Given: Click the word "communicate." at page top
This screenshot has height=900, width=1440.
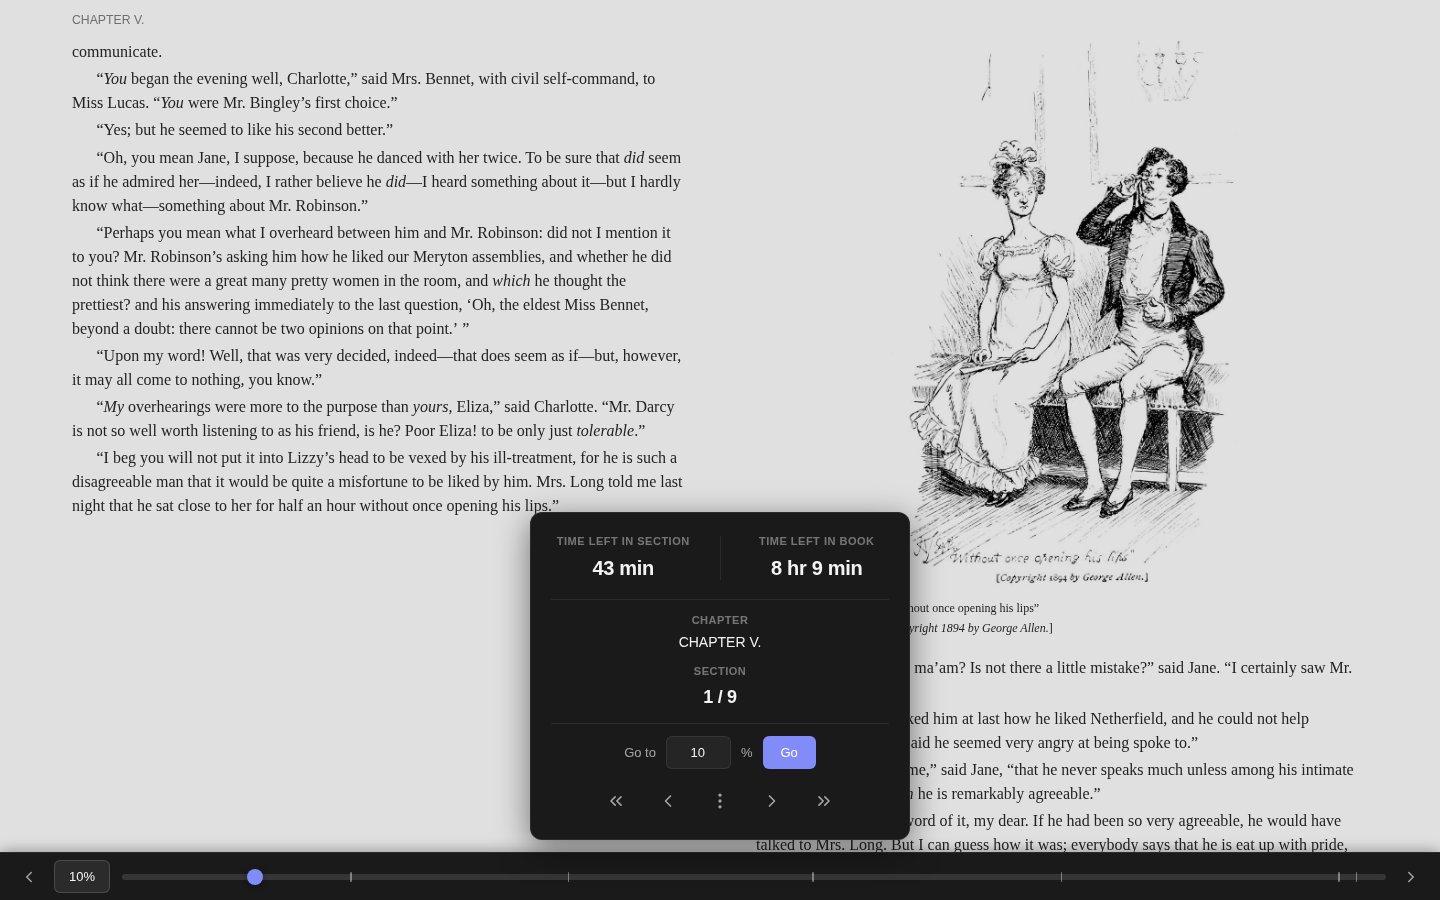Looking at the screenshot, I should coord(117,52).
